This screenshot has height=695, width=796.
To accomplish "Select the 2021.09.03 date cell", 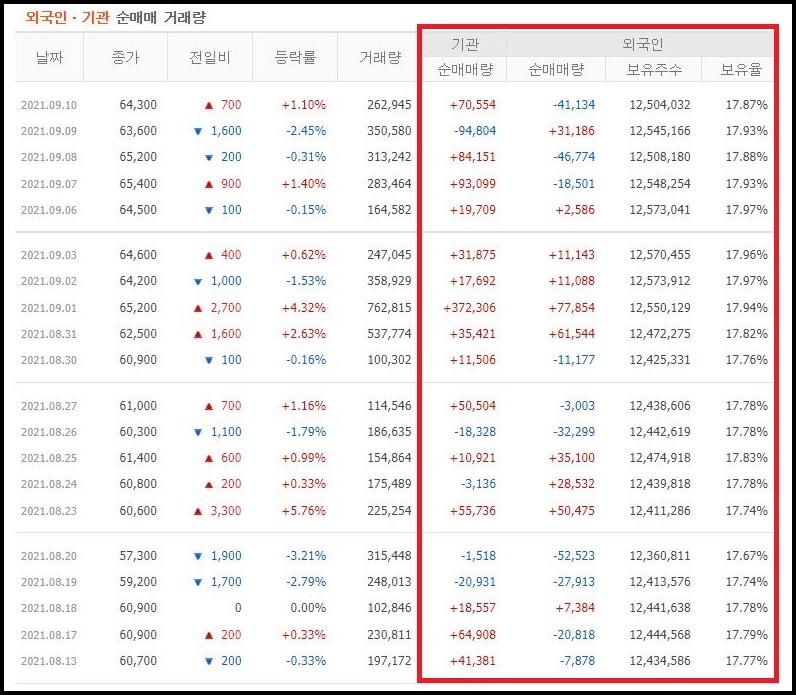I will coord(49,255).
